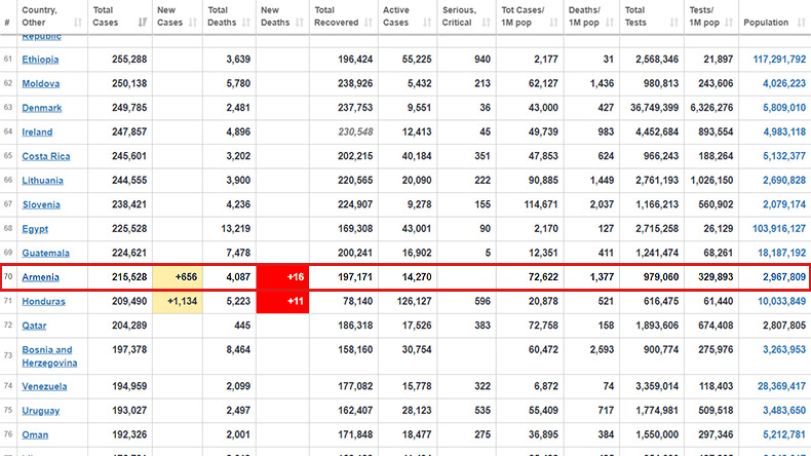Open the Qatar country link
Image resolution: width=811 pixels, height=456 pixels.
[x=34, y=326]
